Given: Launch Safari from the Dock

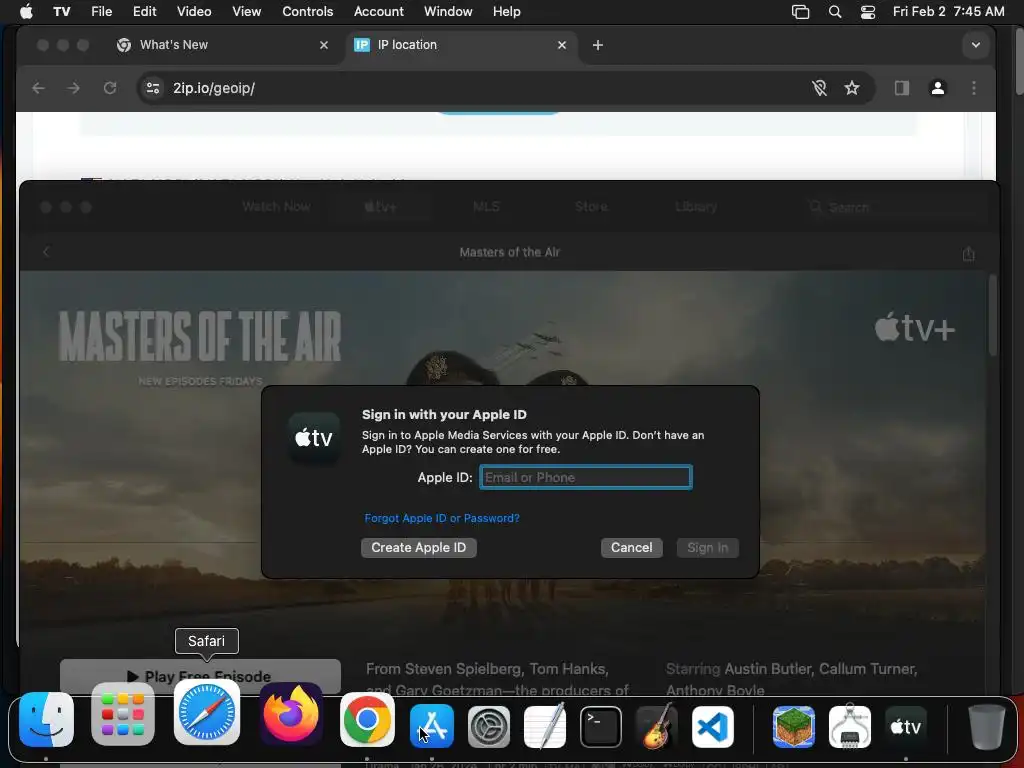Looking at the screenshot, I should (207, 712).
